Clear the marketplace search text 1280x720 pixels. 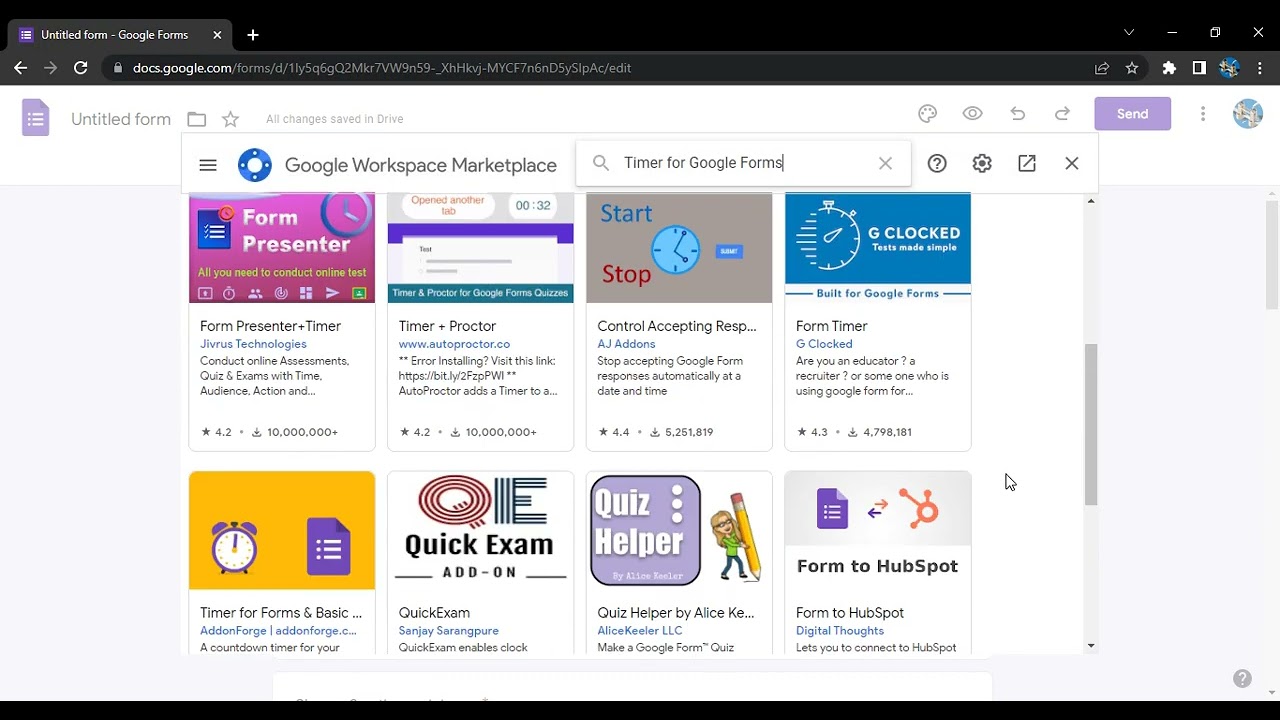click(885, 163)
